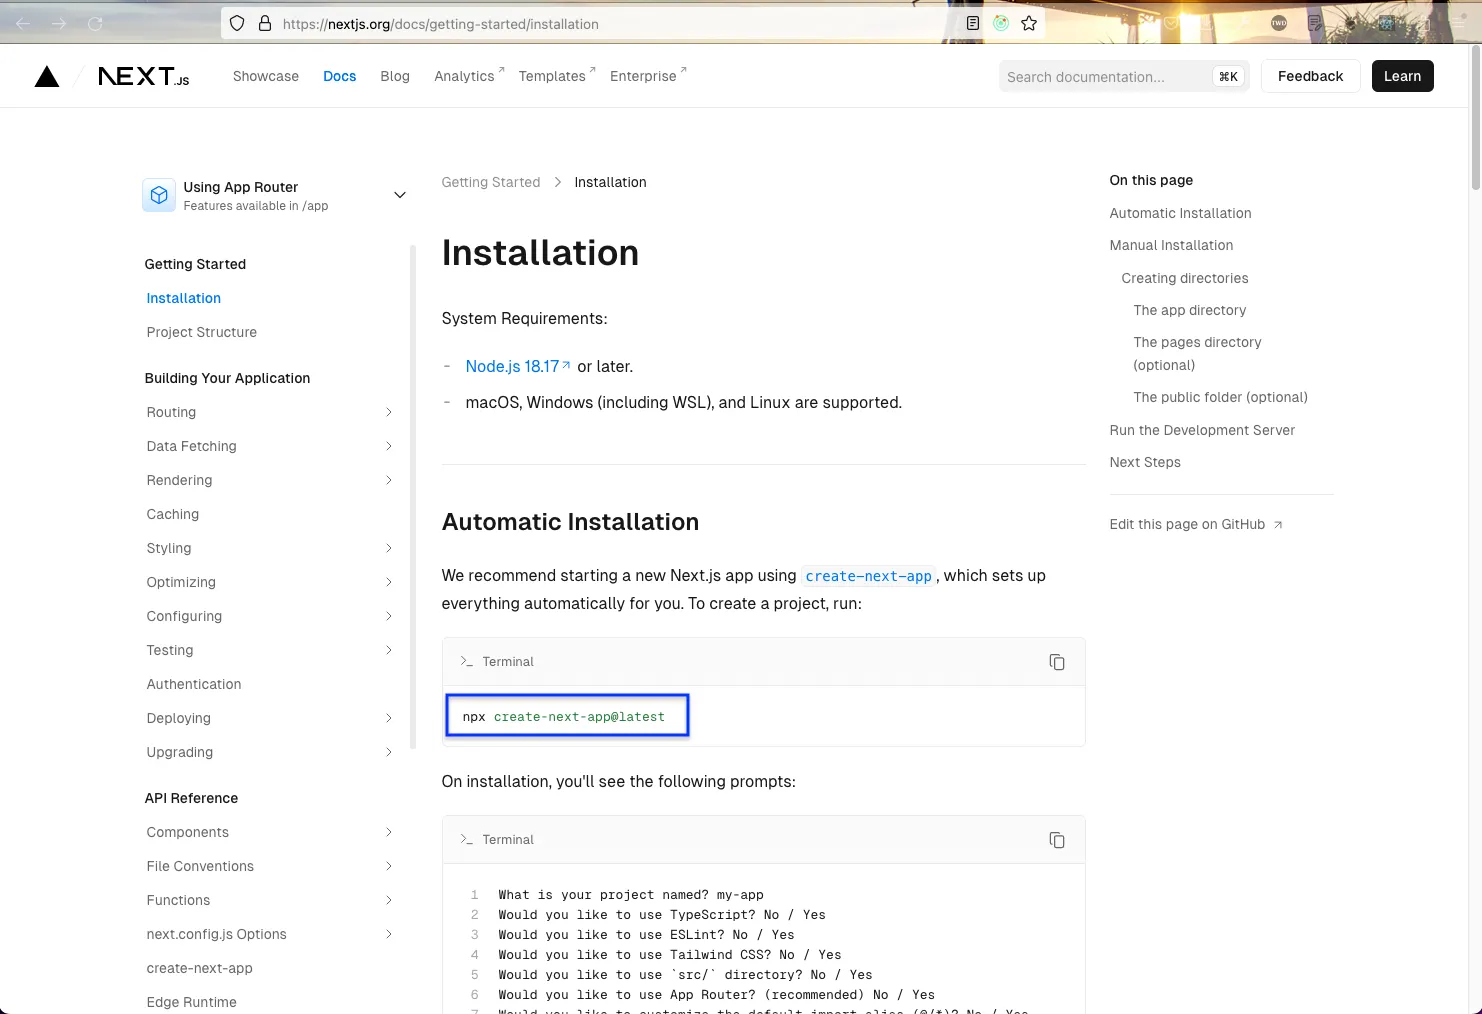Open the create-next-app inline link

pyautogui.click(x=868, y=576)
